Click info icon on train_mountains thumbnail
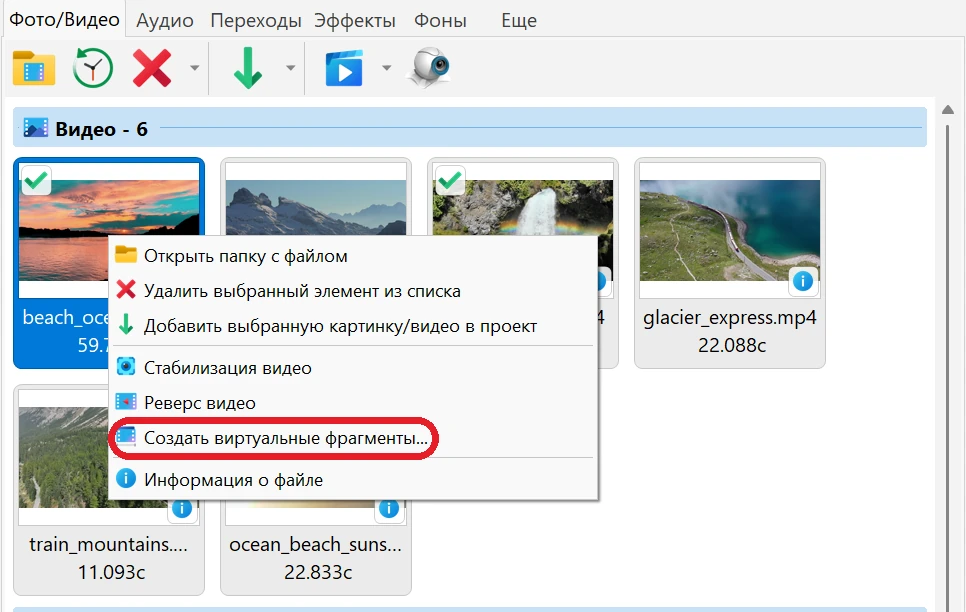Image resolution: width=966 pixels, height=612 pixels. 182,509
